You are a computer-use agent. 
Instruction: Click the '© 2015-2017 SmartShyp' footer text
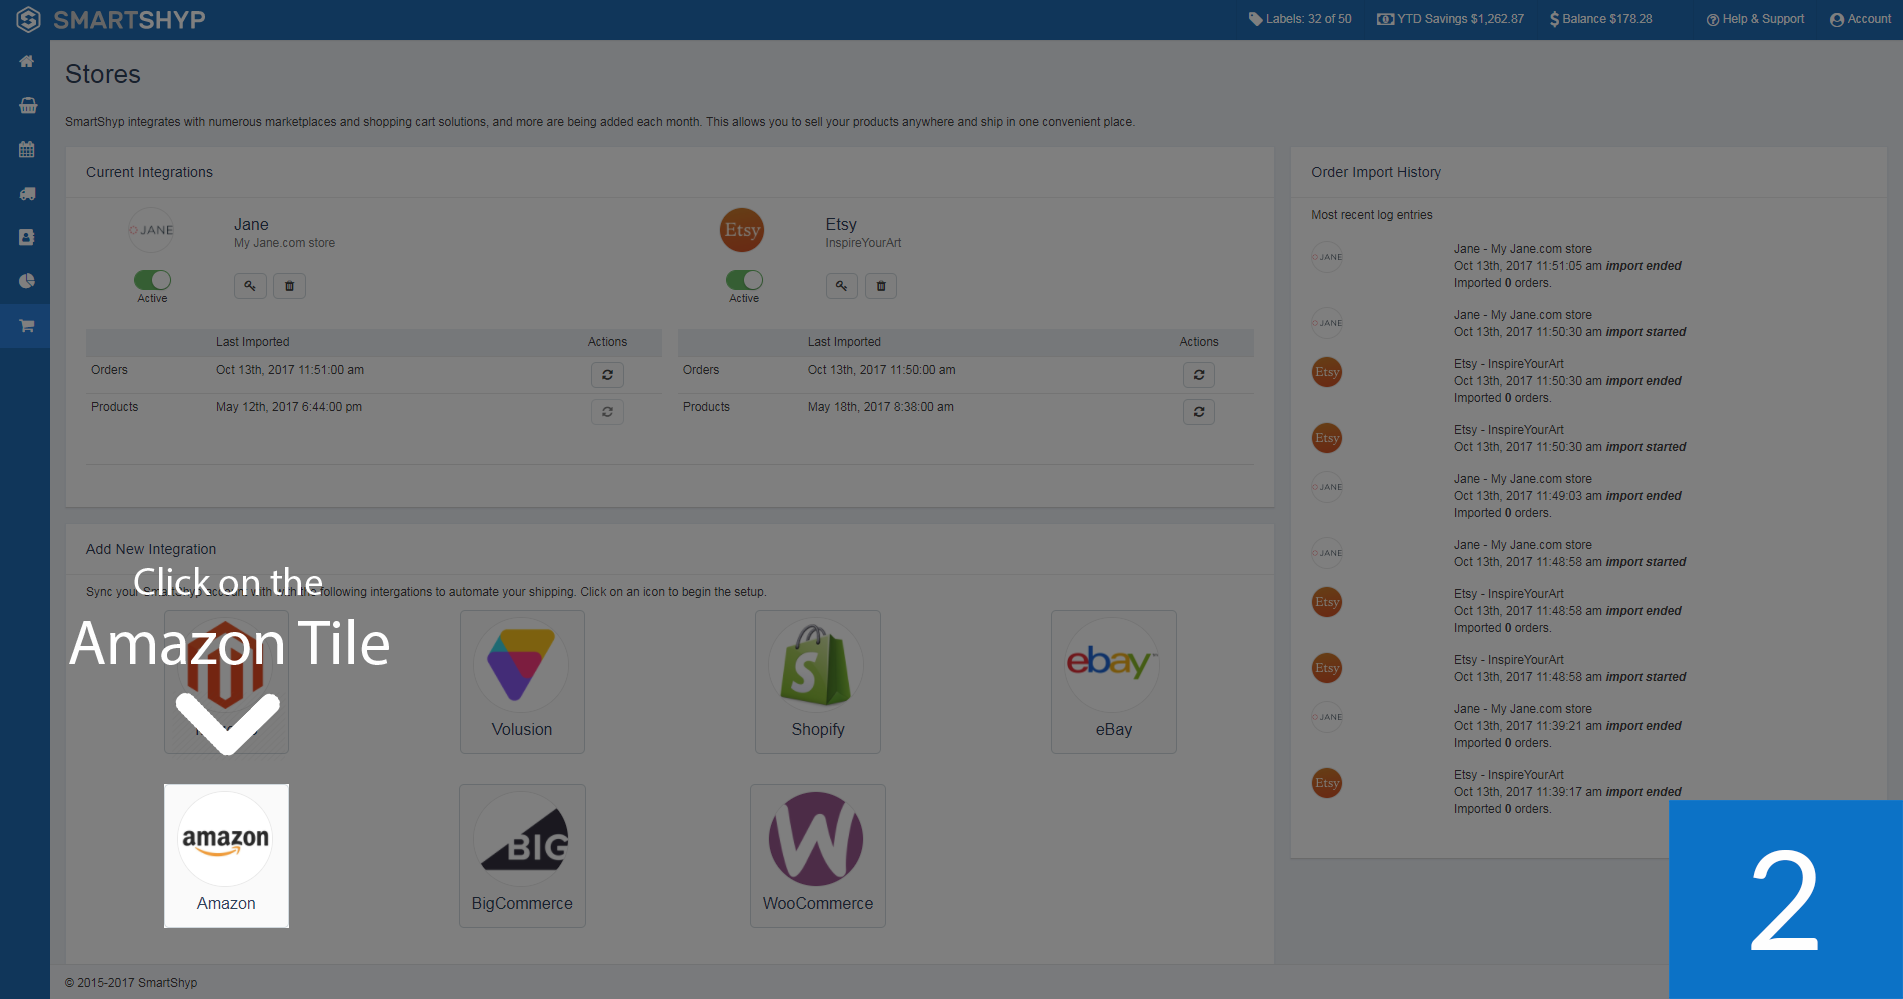coord(131,983)
